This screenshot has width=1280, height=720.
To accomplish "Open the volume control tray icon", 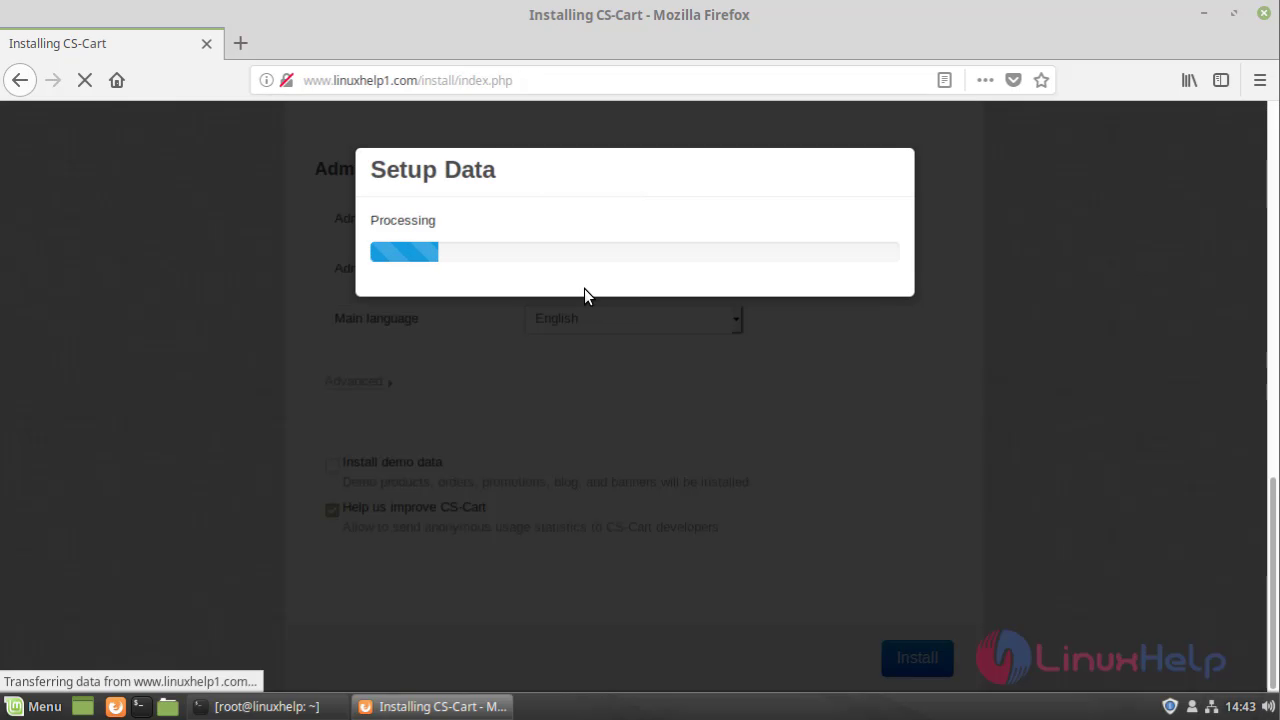I will click(x=1268, y=706).
